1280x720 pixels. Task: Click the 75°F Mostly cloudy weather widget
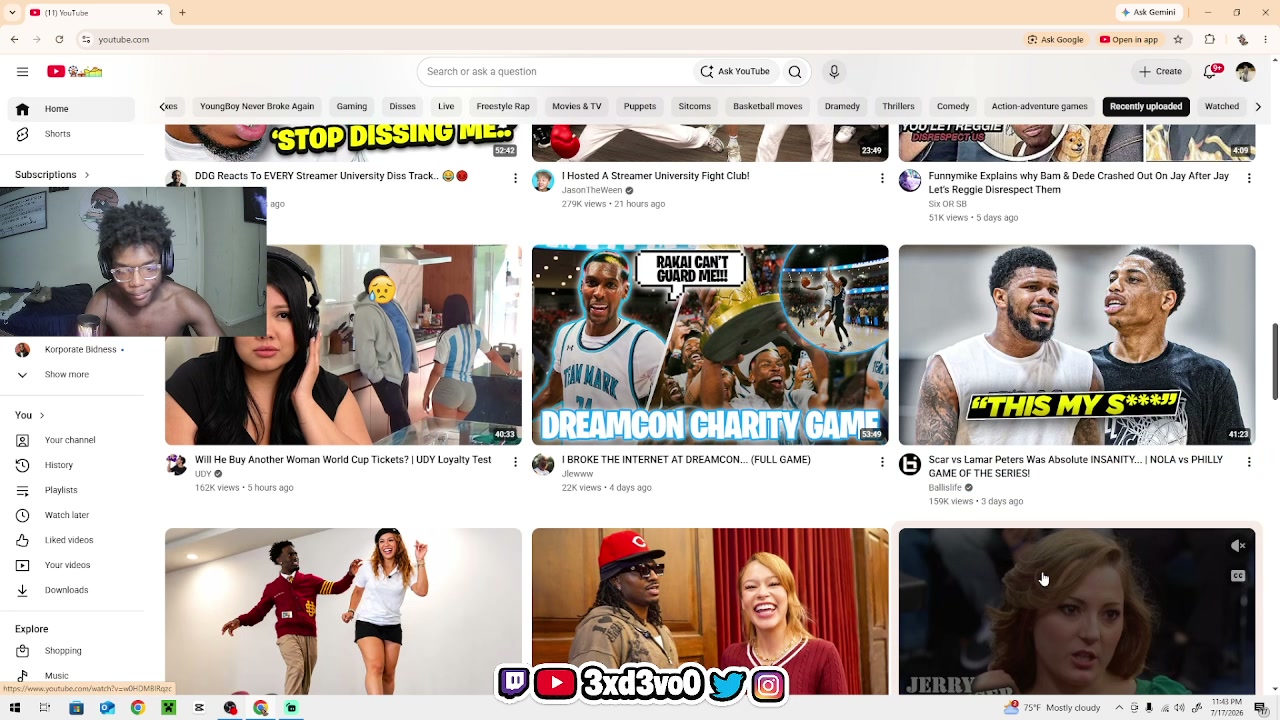click(1053, 708)
